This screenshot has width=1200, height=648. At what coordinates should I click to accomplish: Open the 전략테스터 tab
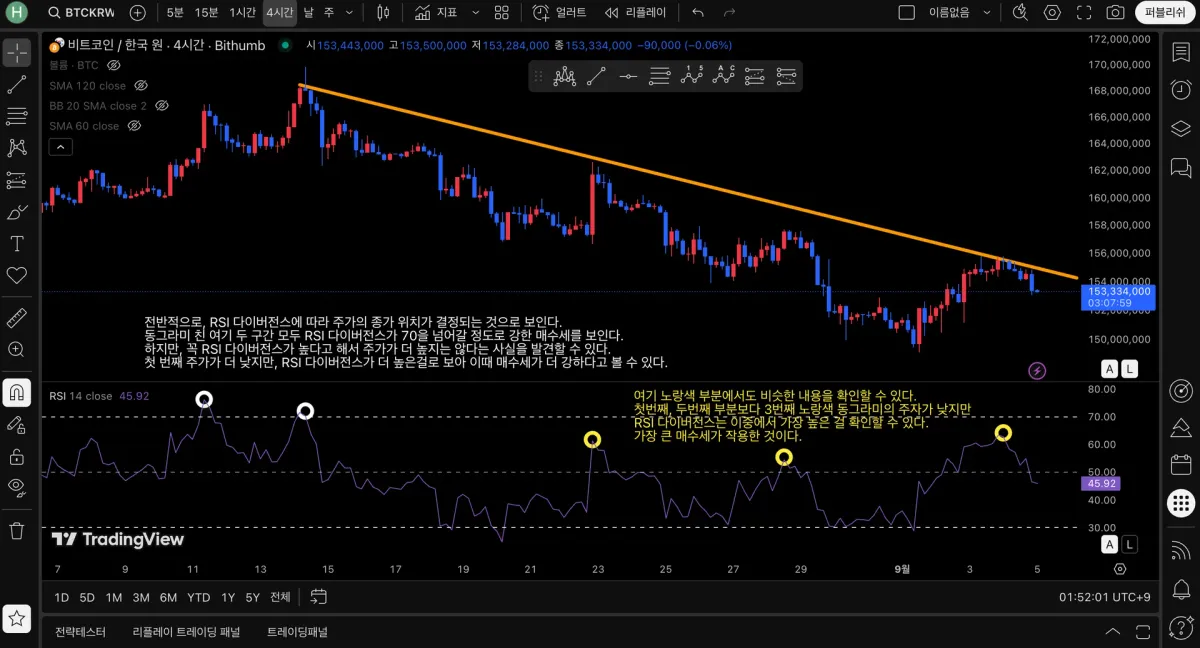point(80,632)
